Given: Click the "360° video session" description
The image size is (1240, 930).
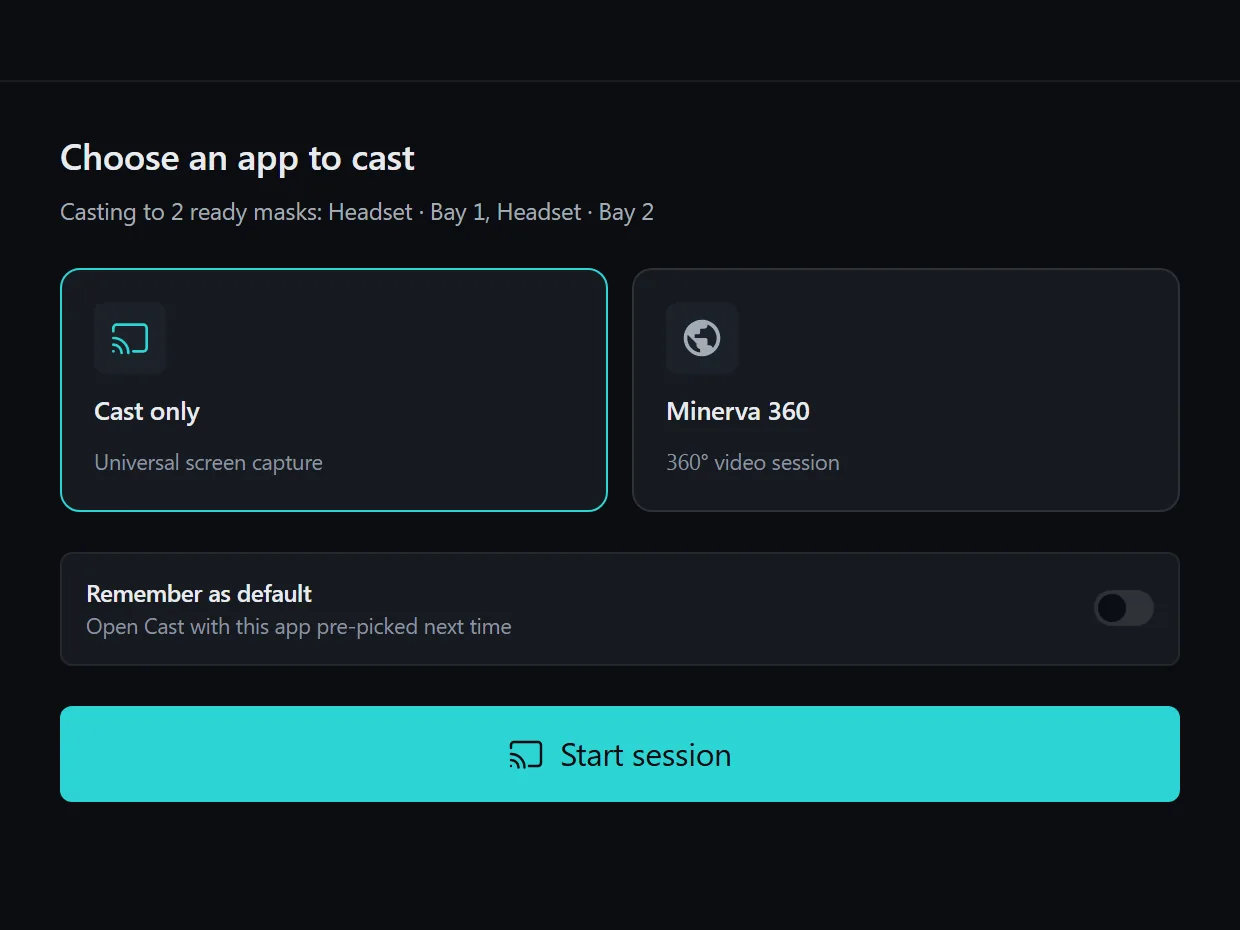Looking at the screenshot, I should tap(753, 462).
